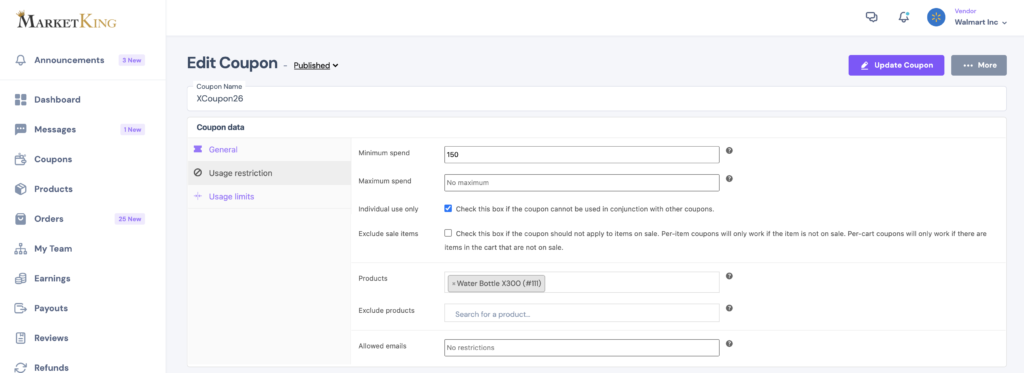The width and height of the screenshot is (1024, 373).
Task: Click the Allowed emails field
Action: click(x=582, y=348)
